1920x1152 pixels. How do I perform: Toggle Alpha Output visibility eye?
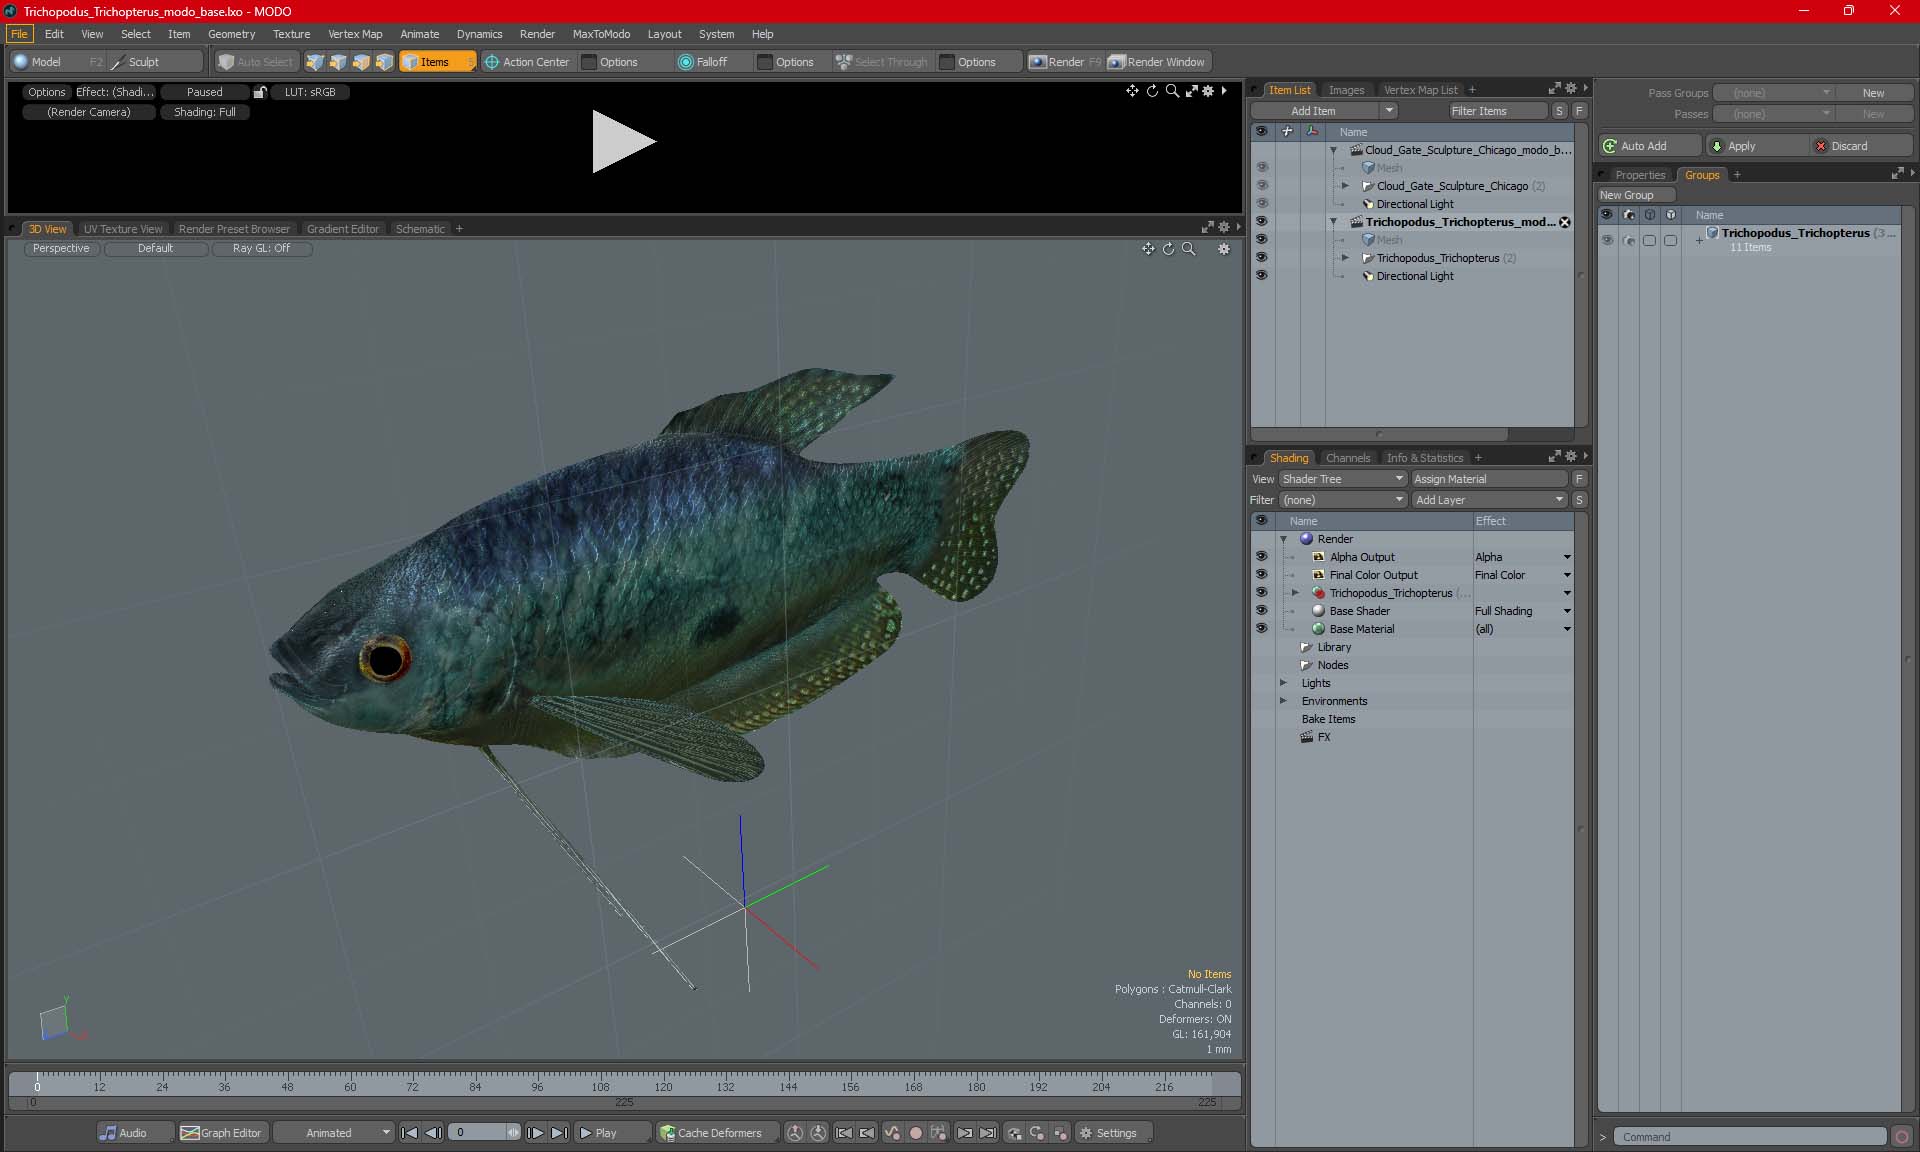1261,557
